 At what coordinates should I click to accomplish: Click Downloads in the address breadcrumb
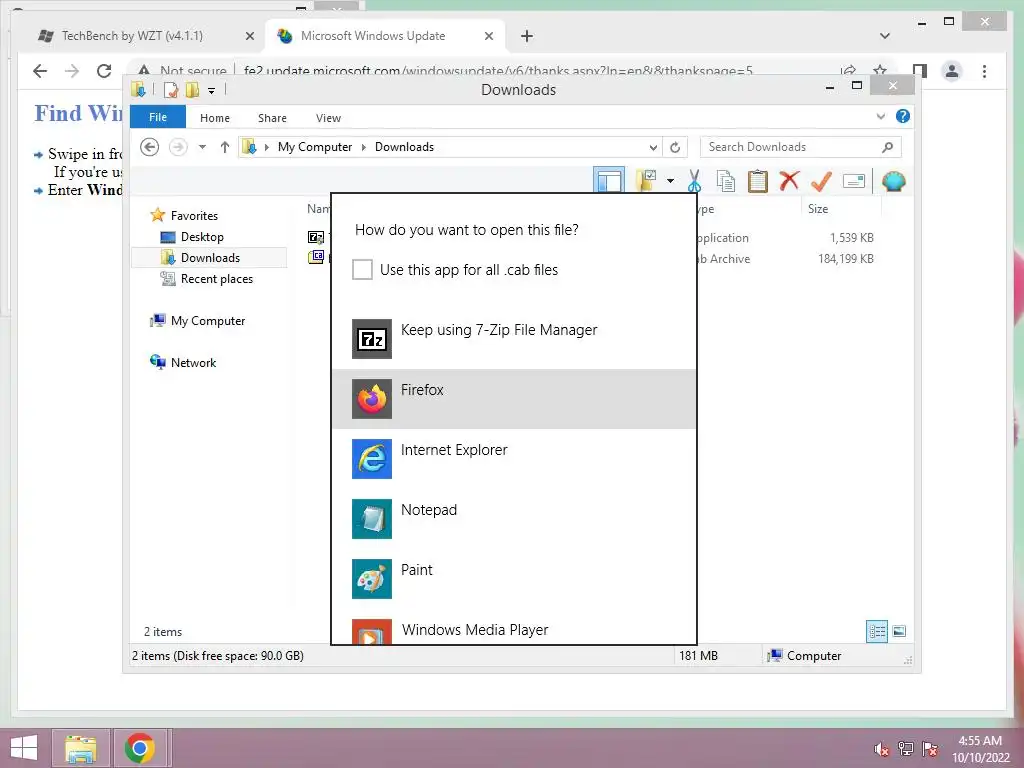pyautogui.click(x=404, y=147)
